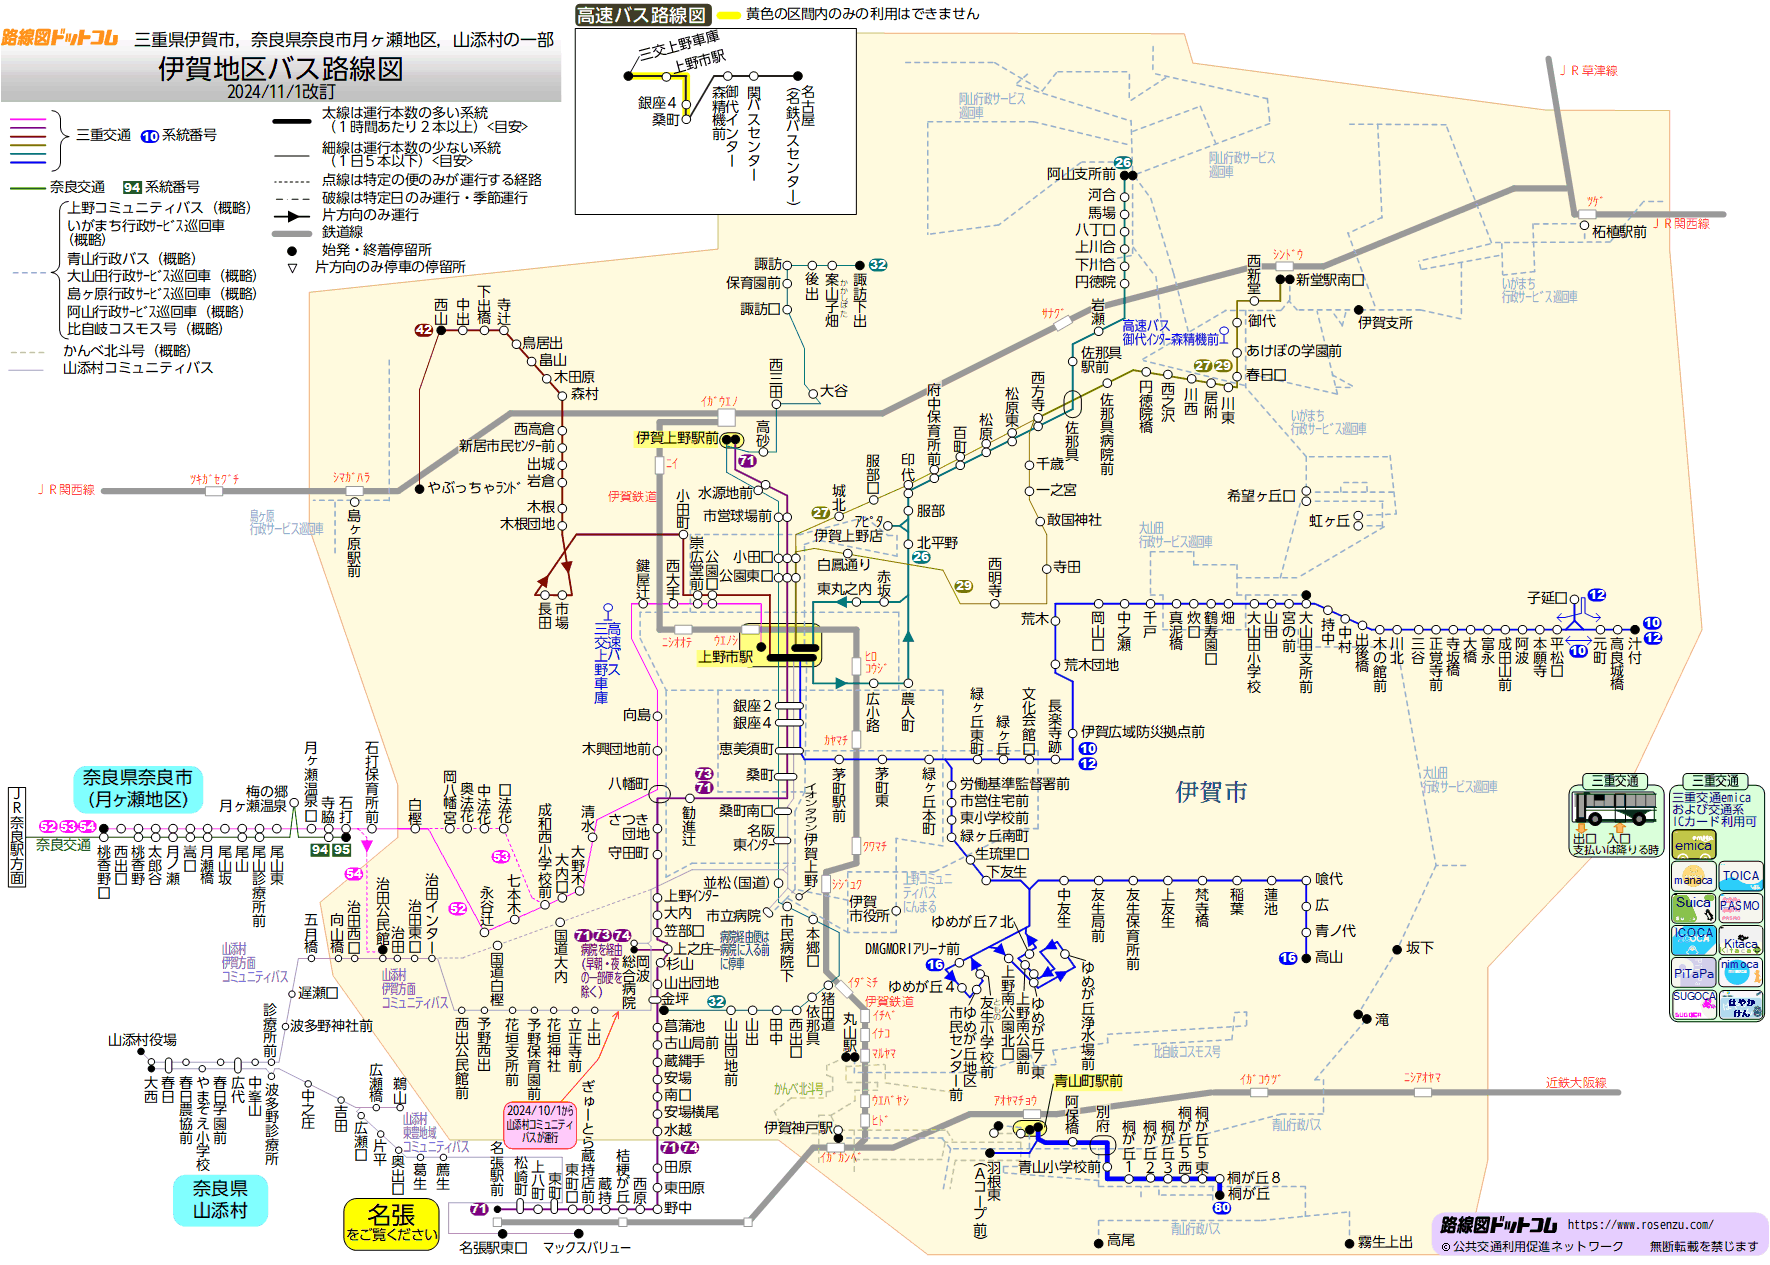Click the yellow 名張 をご覧ください box
Screen dimensions: 1770x1265
tap(391, 1224)
